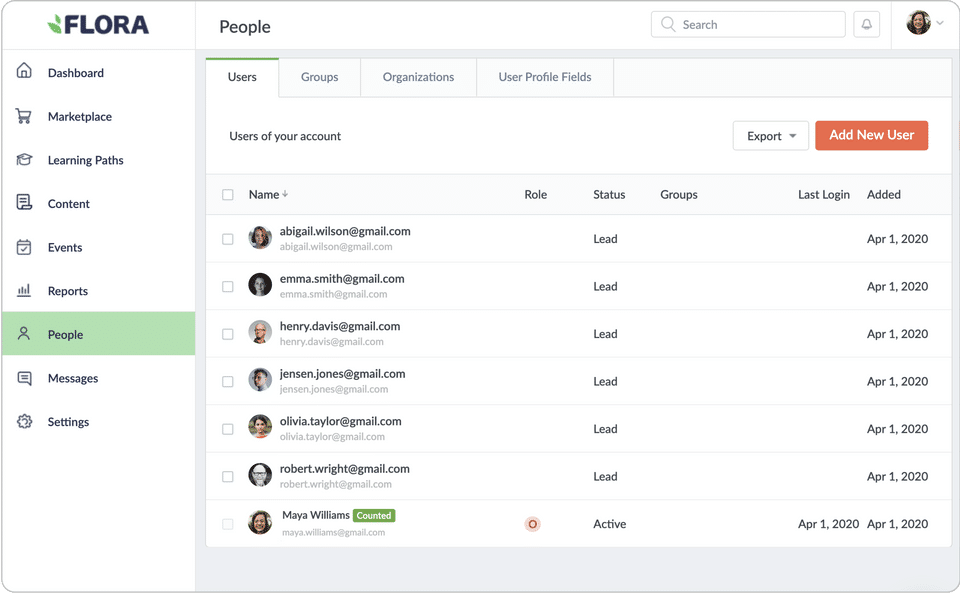Image resolution: width=960 pixels, height=593 pixels.
Task: Open Maya Williams user name link
Action: point(316,515)
